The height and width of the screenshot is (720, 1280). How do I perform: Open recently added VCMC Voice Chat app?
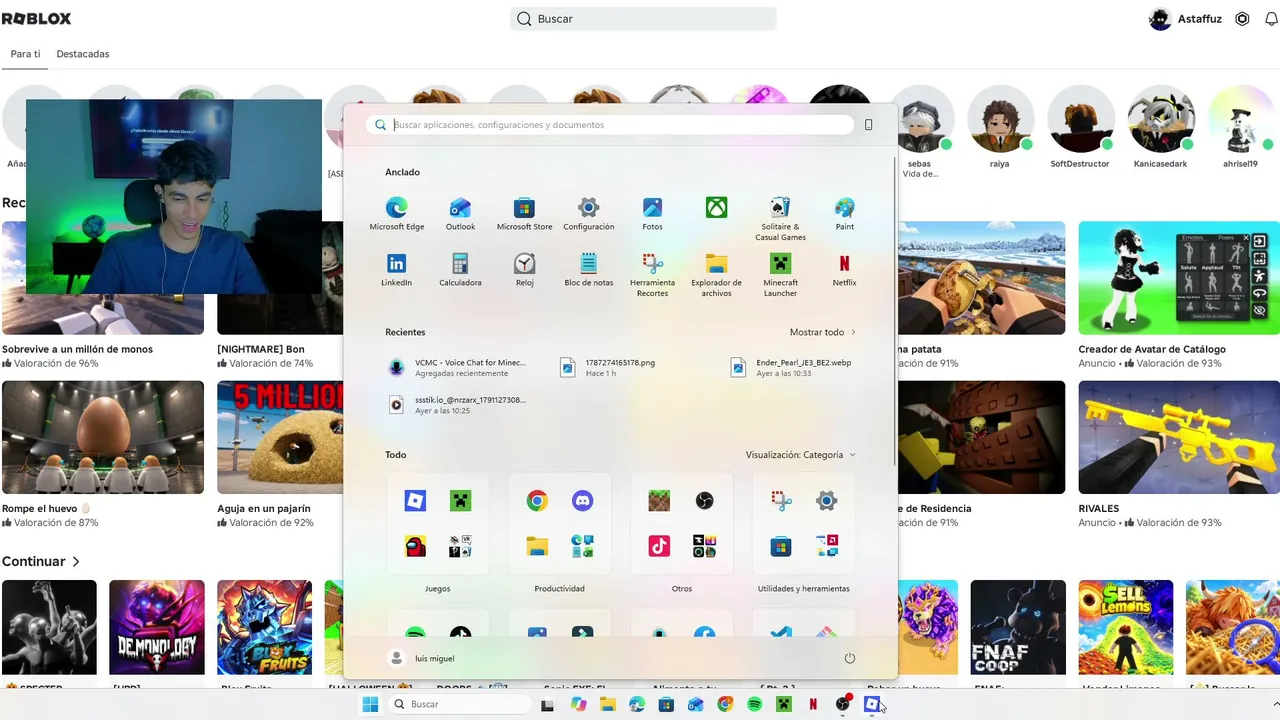(x=457, y=367)
